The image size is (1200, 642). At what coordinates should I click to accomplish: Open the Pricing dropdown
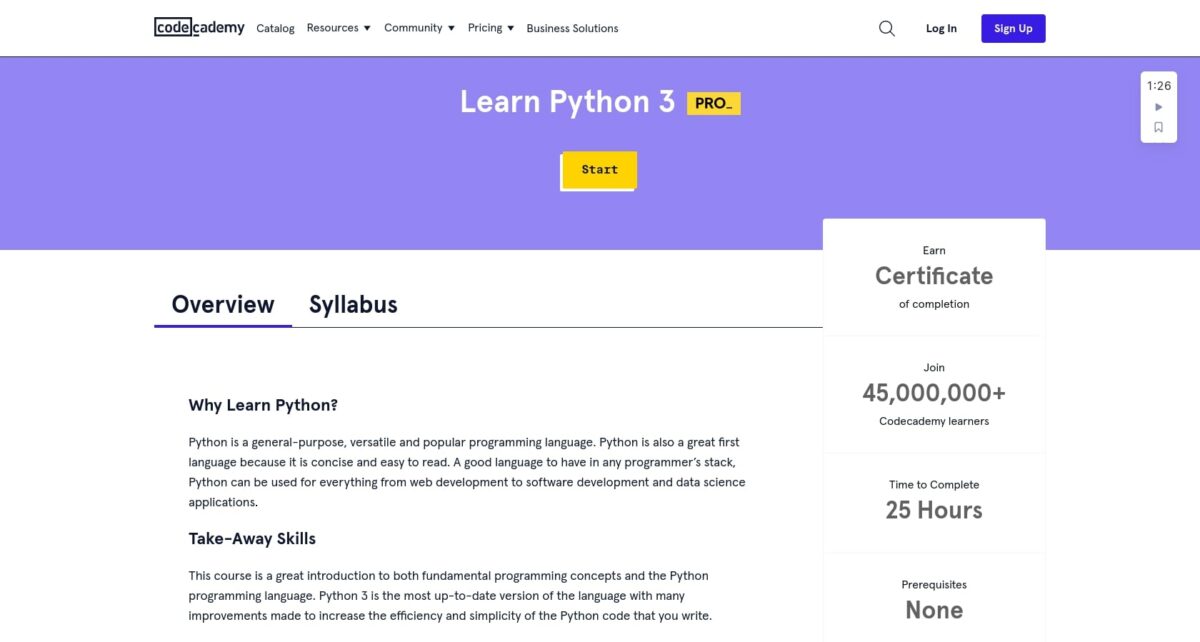click(x=490, y=28)
